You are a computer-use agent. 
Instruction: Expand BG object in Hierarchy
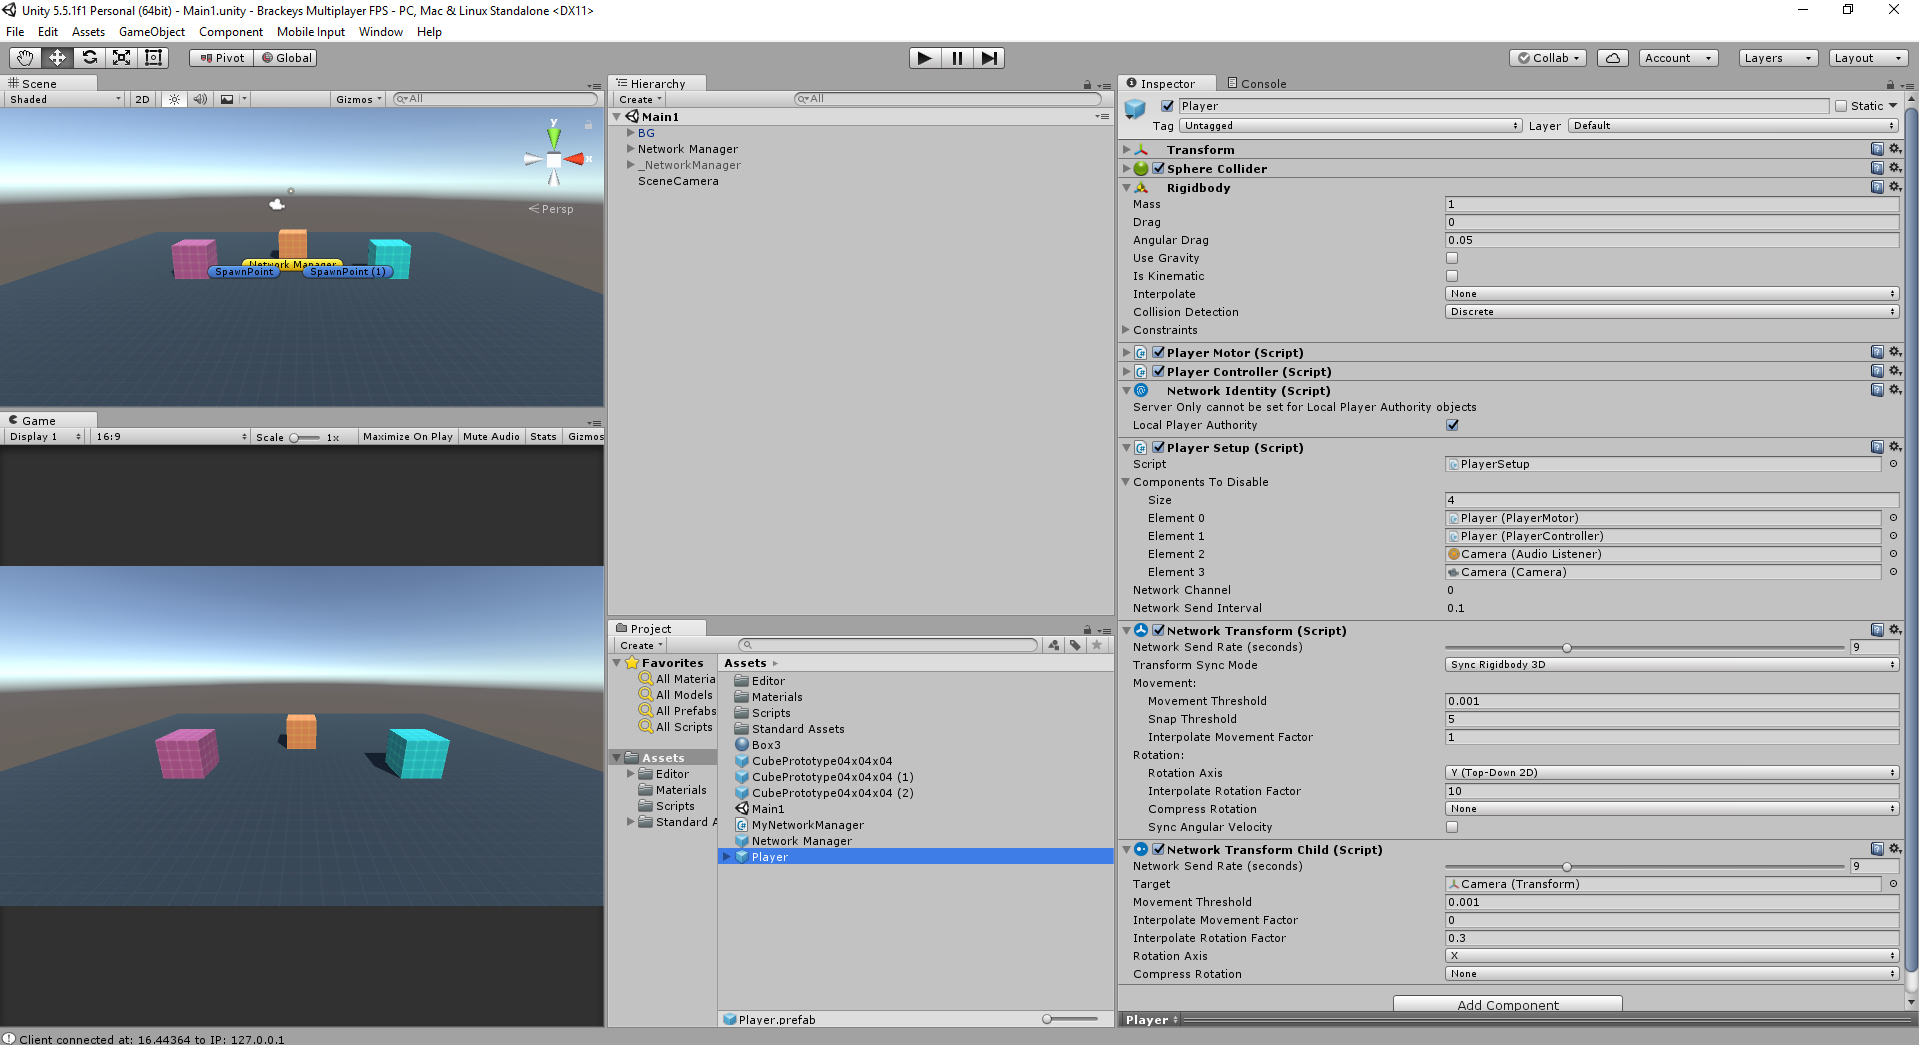[x=630, y=133]
